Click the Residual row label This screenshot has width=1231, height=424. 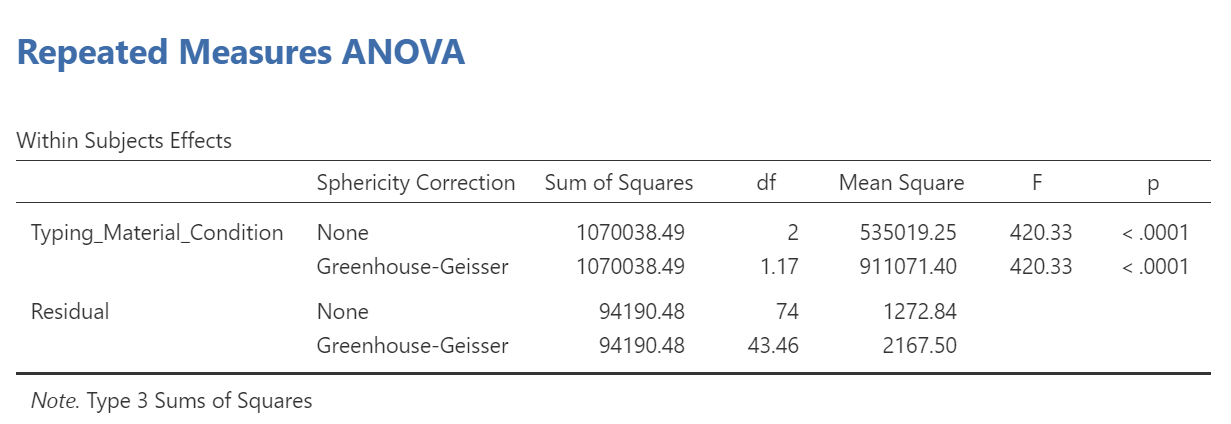(70, 311)
